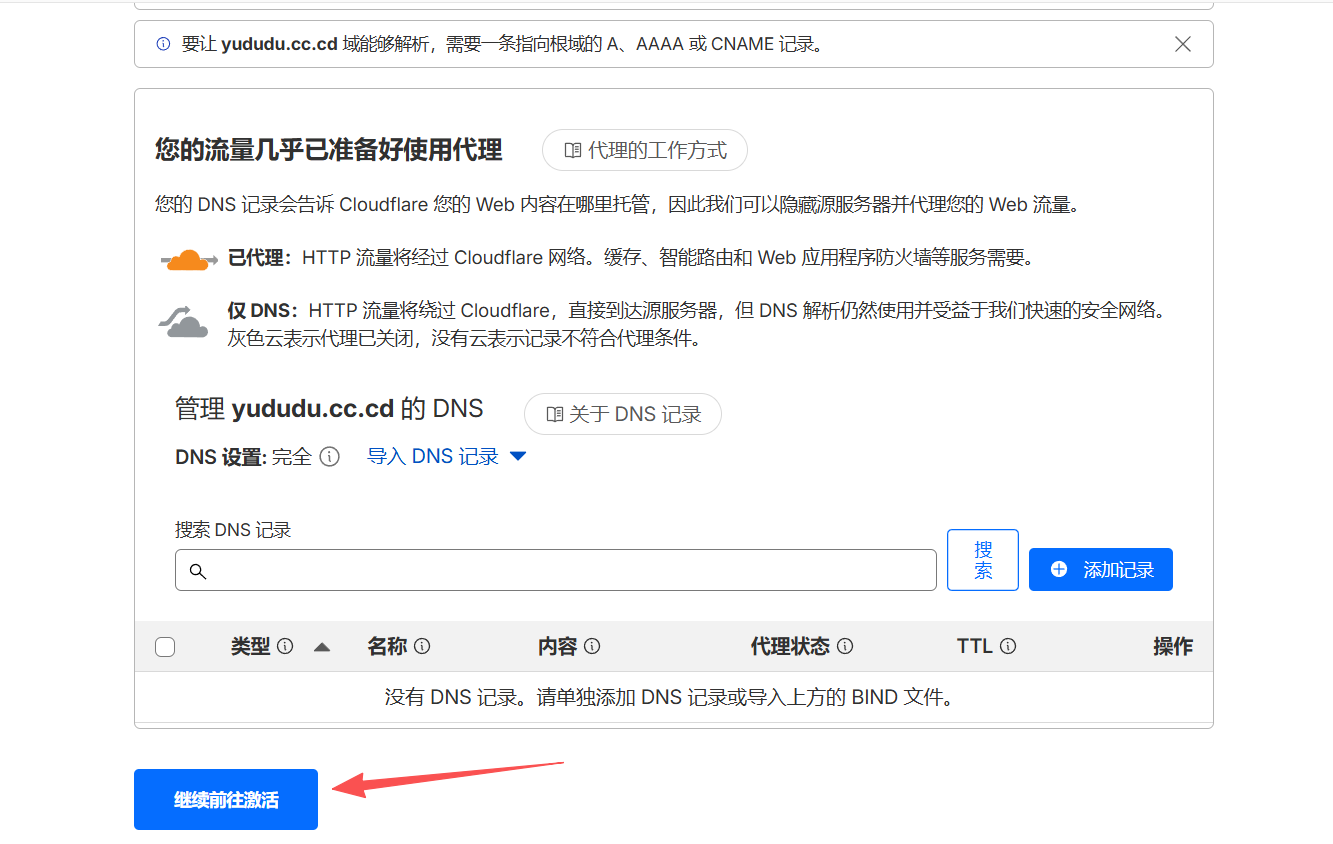Focus the 搜索 DNS 记录 input field
The width and height of the screenshot is (1333, 844).
click(x=556, y=570)
